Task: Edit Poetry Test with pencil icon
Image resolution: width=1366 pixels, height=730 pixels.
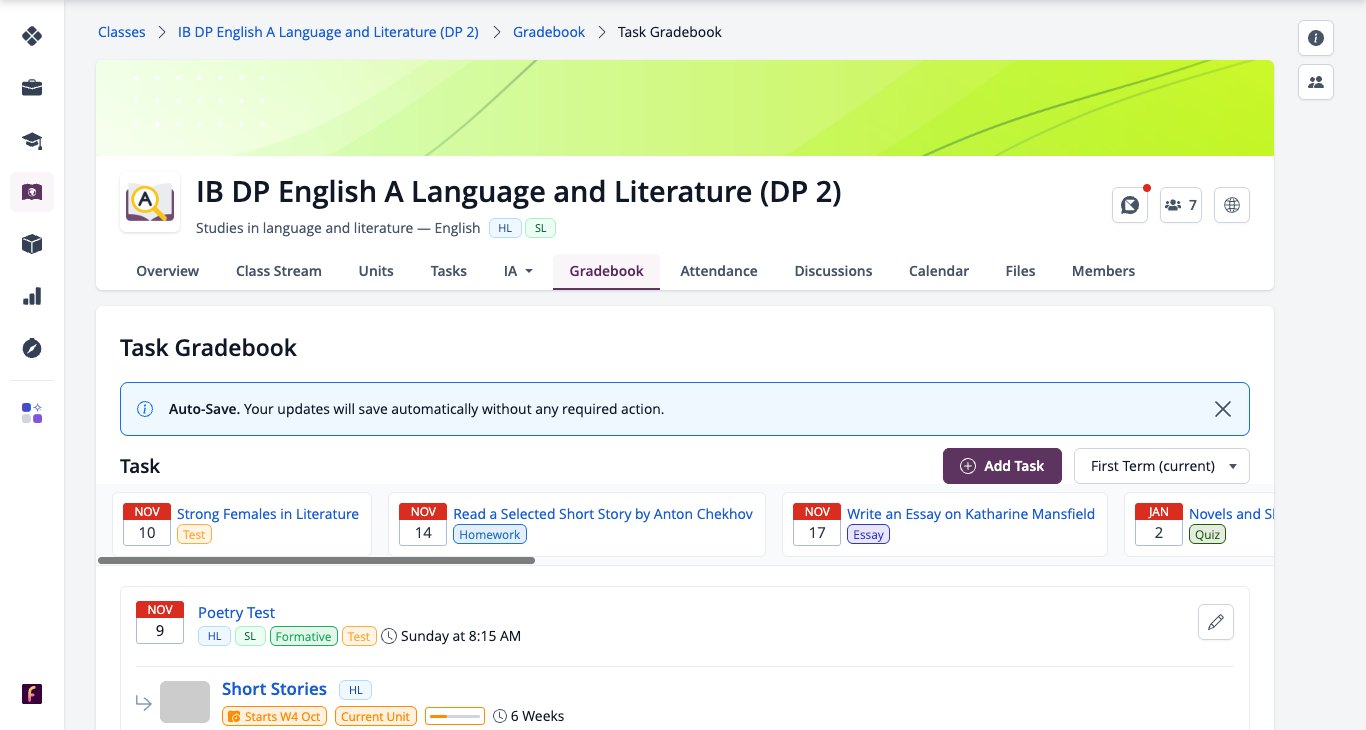Action: point(1216,622)
